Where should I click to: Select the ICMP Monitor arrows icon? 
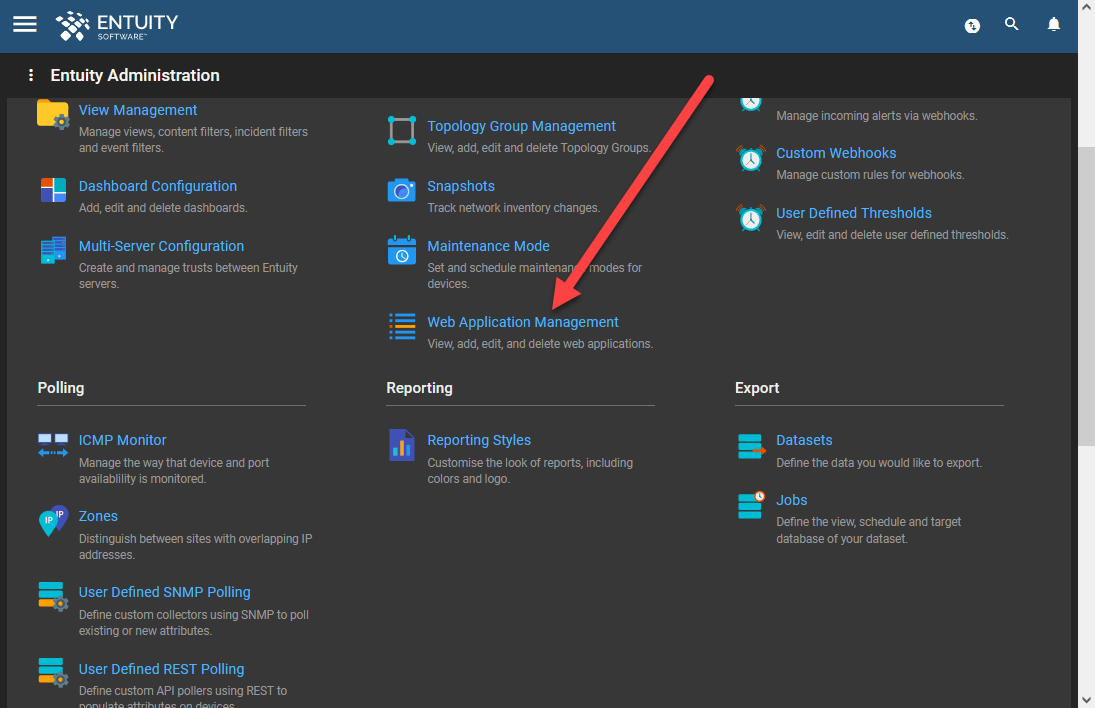pyautogui.click(x=52, y=443)
